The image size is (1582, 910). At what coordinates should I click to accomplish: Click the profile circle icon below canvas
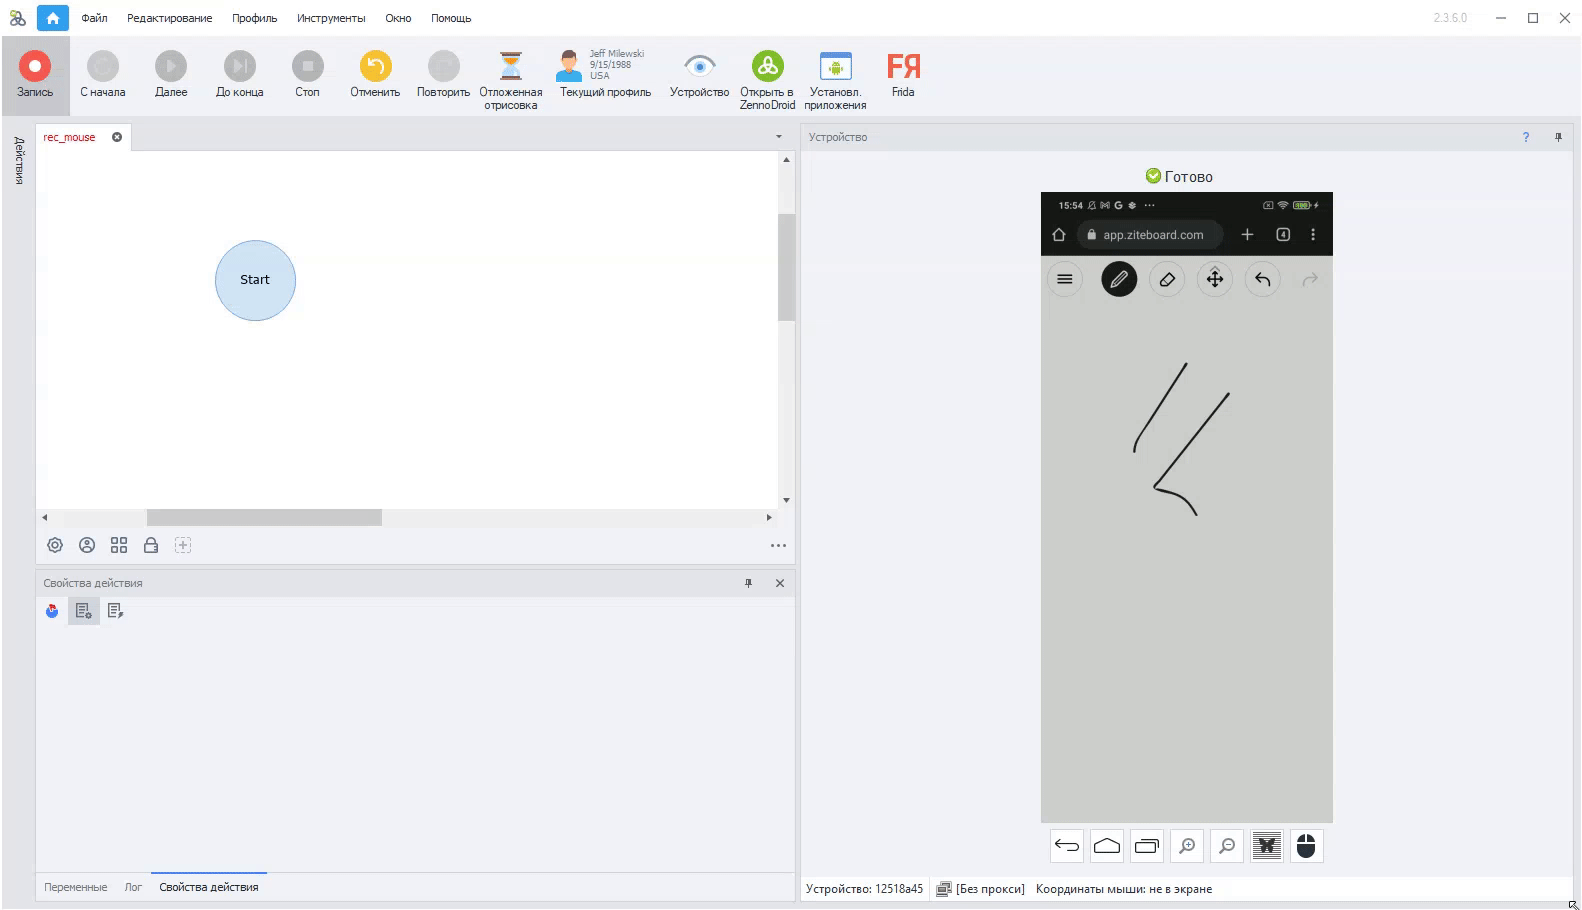87,545
